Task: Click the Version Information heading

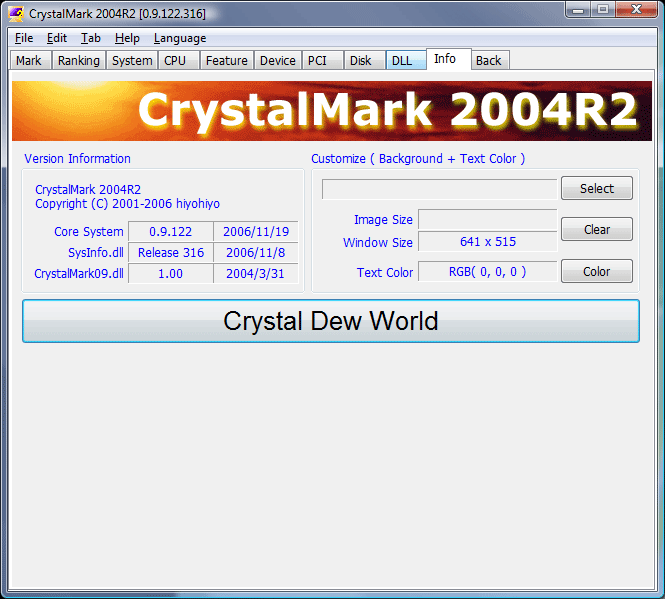Action: [77, 159]
